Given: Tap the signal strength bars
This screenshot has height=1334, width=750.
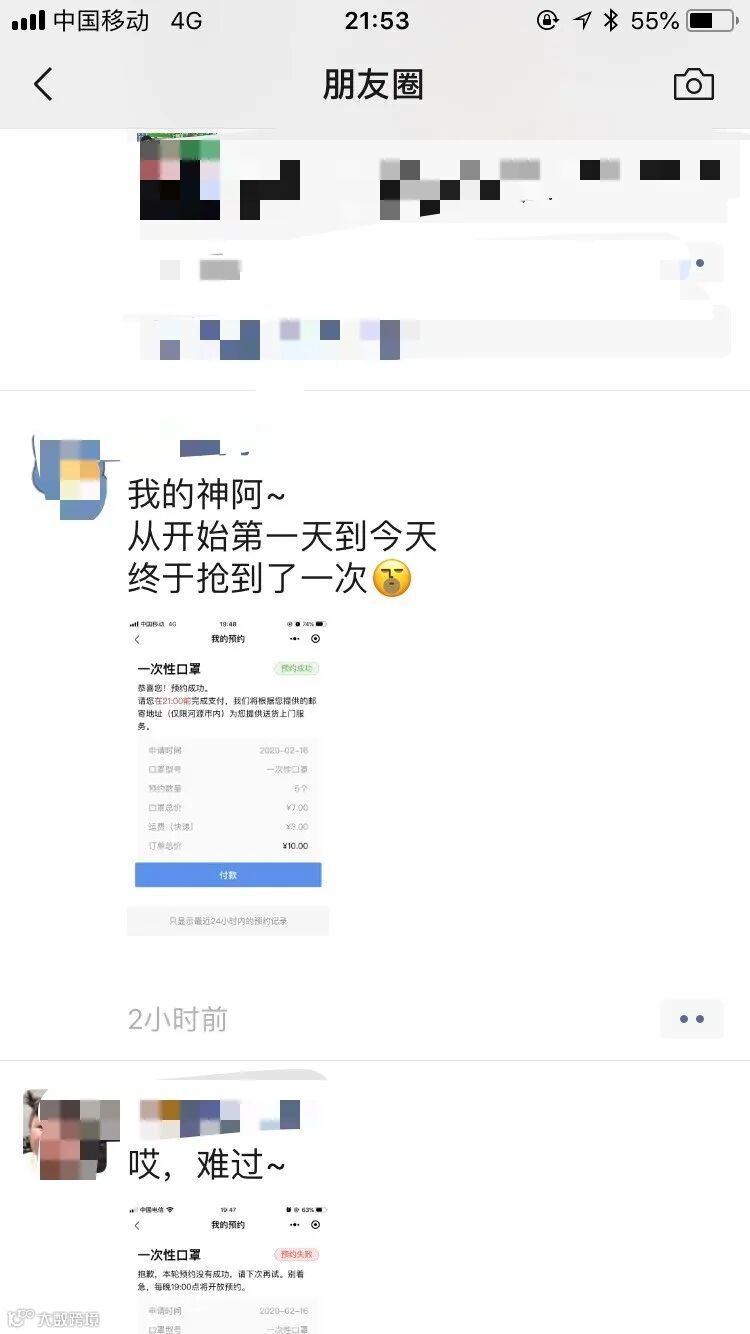Looking at the screenshot, I should tap(28, 21).
